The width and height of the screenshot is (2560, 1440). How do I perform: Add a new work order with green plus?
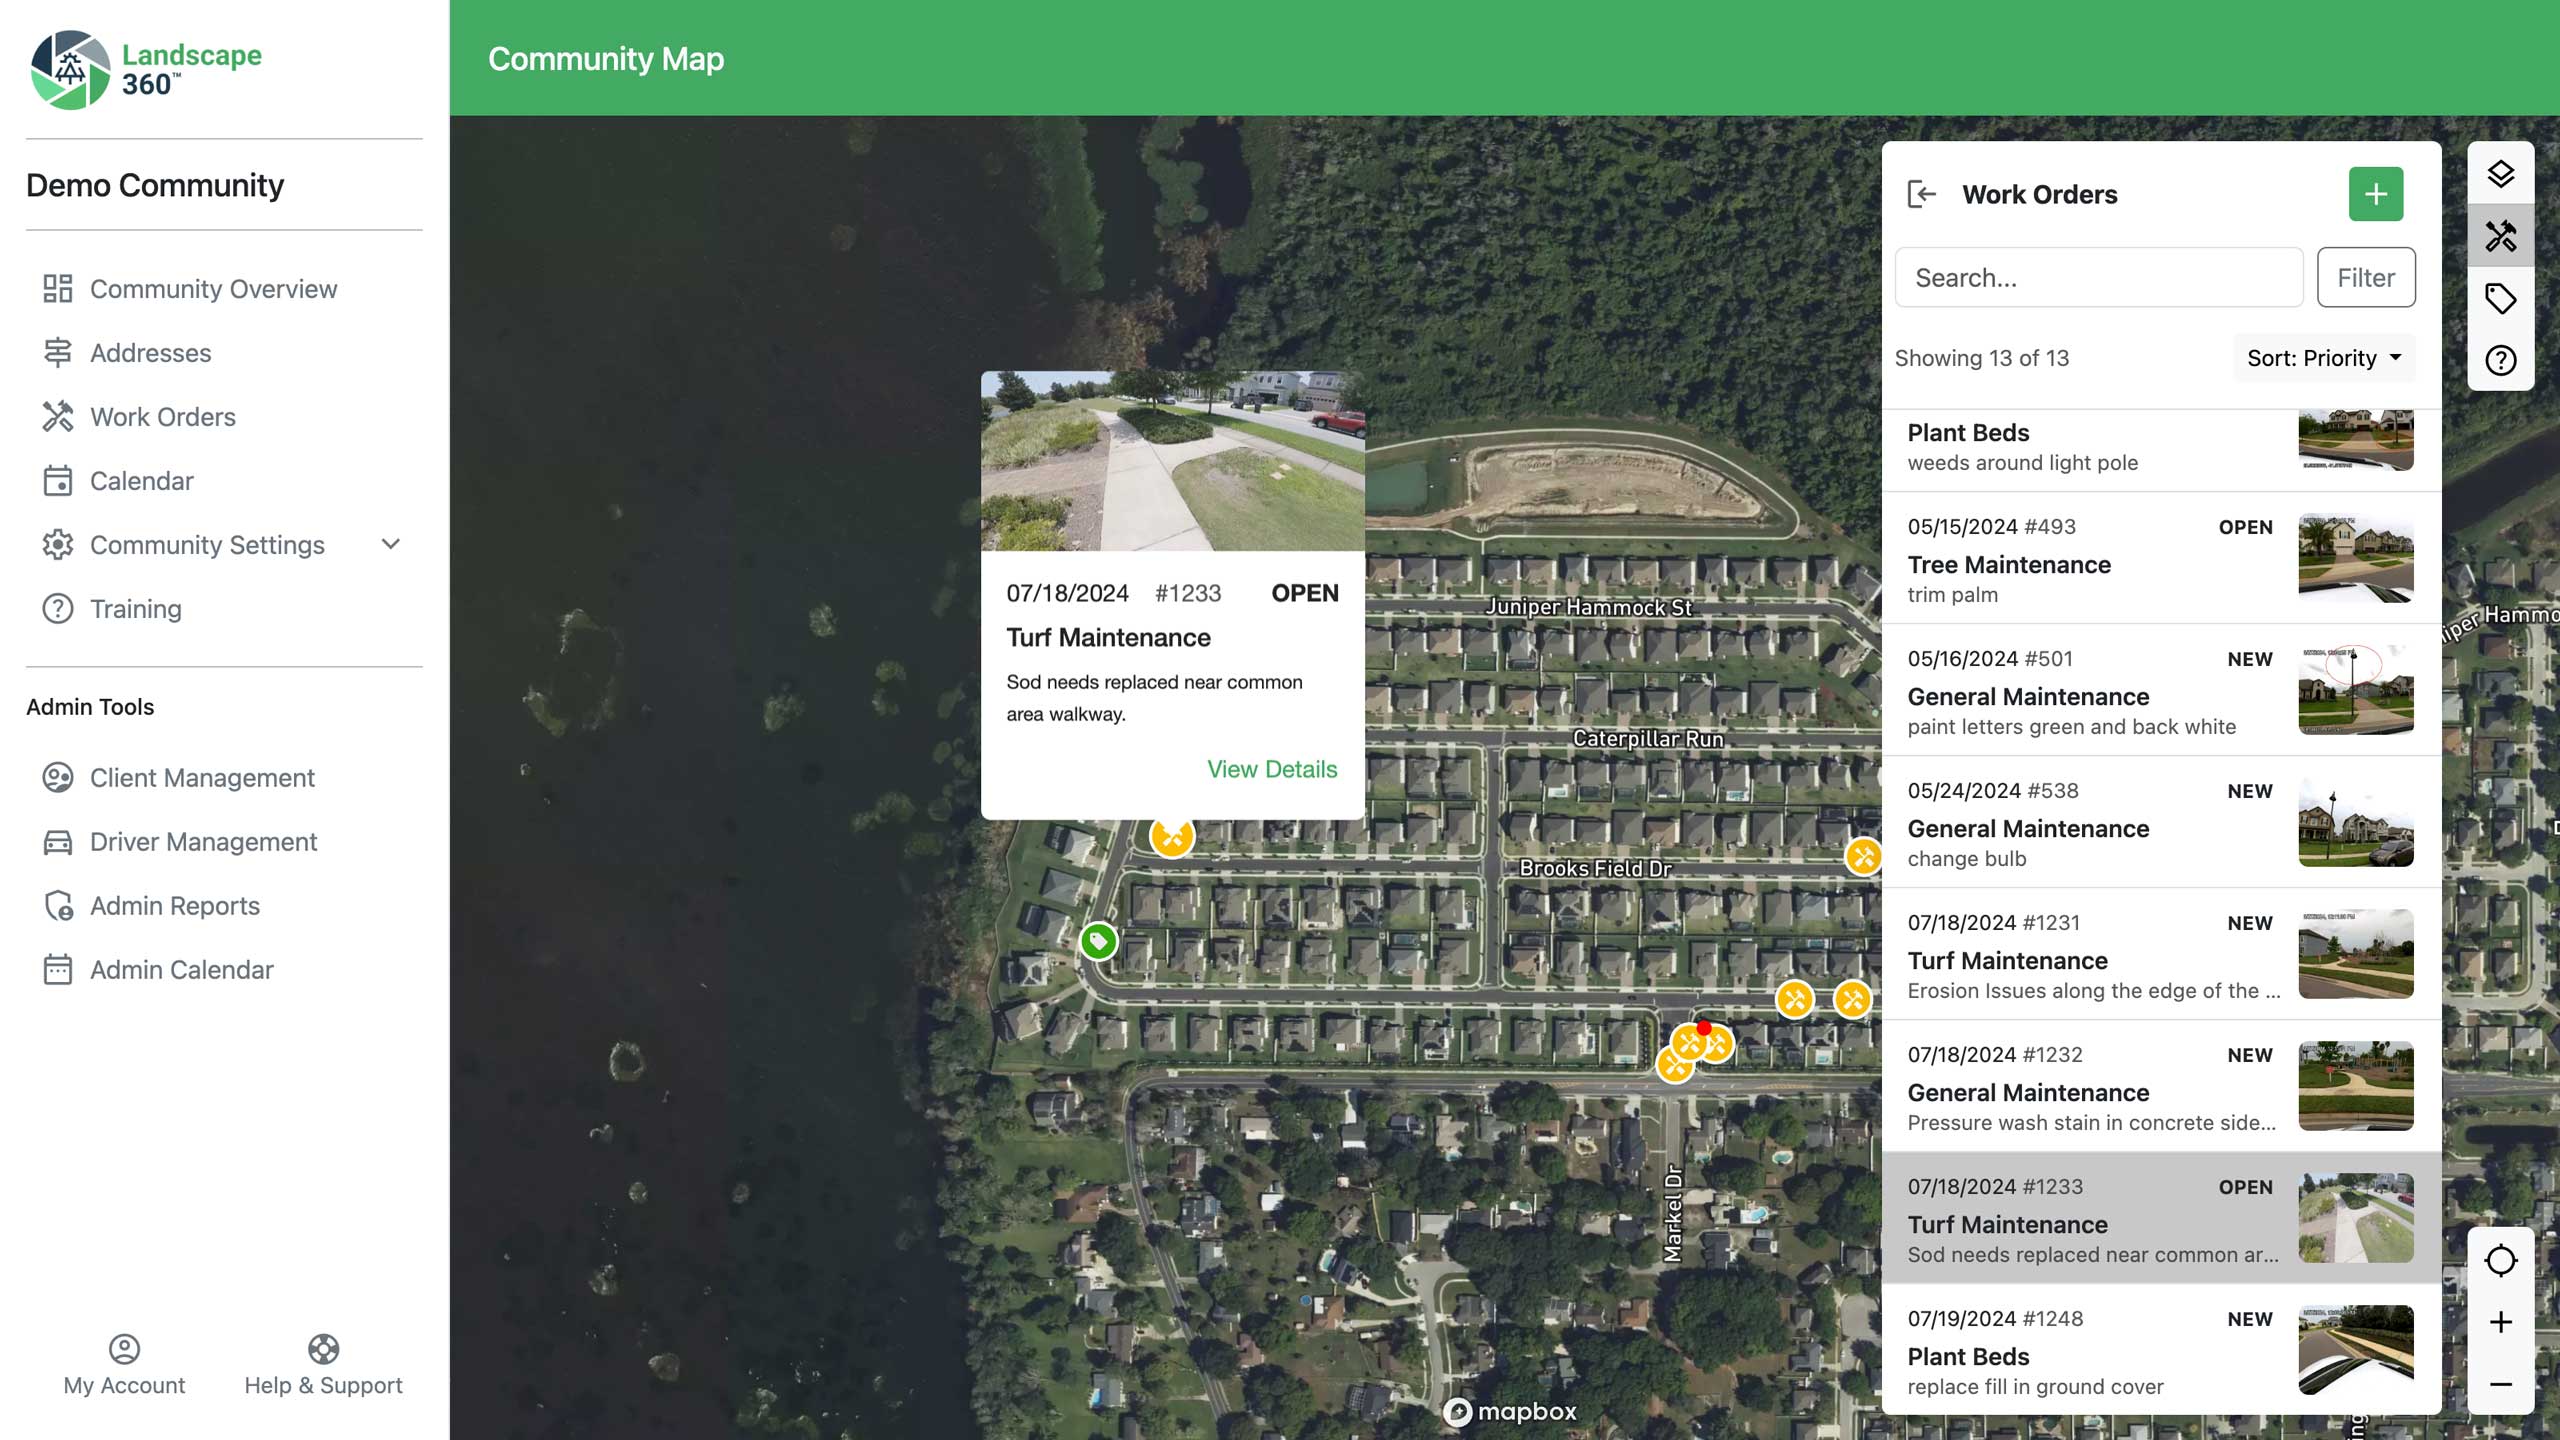coord(2375,194)
